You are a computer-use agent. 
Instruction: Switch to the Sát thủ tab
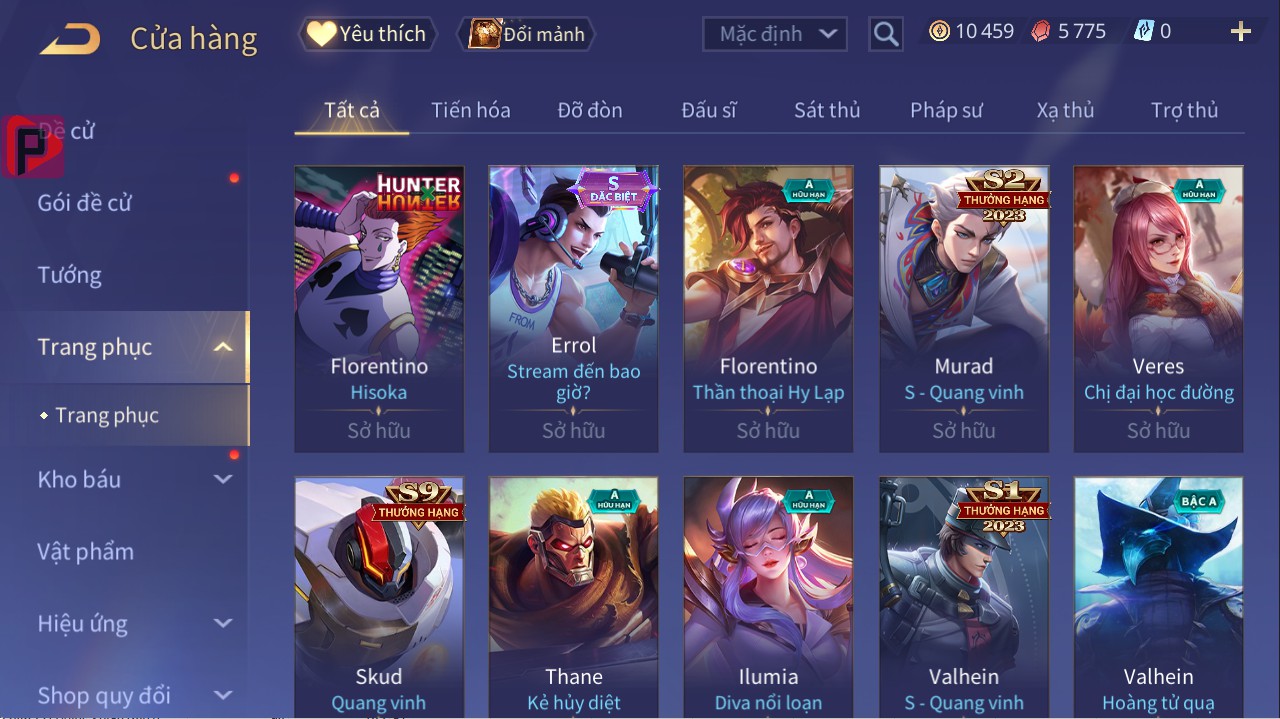pos(827,110)
